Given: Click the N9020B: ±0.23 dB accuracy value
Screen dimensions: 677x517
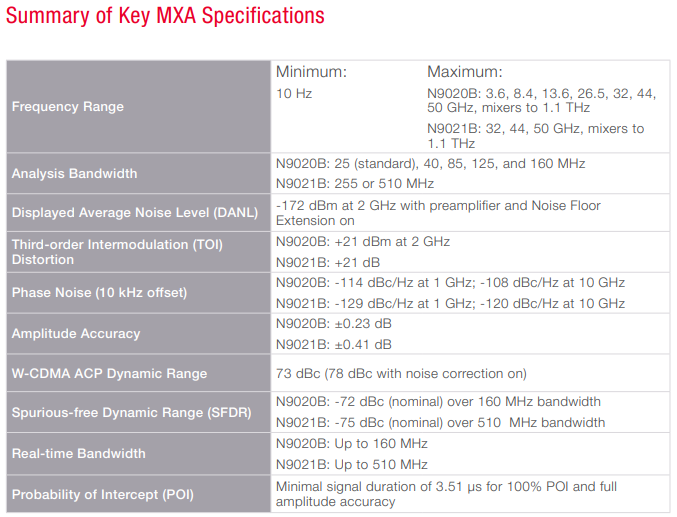Looking at the screenshot, I should pos(334,324).
